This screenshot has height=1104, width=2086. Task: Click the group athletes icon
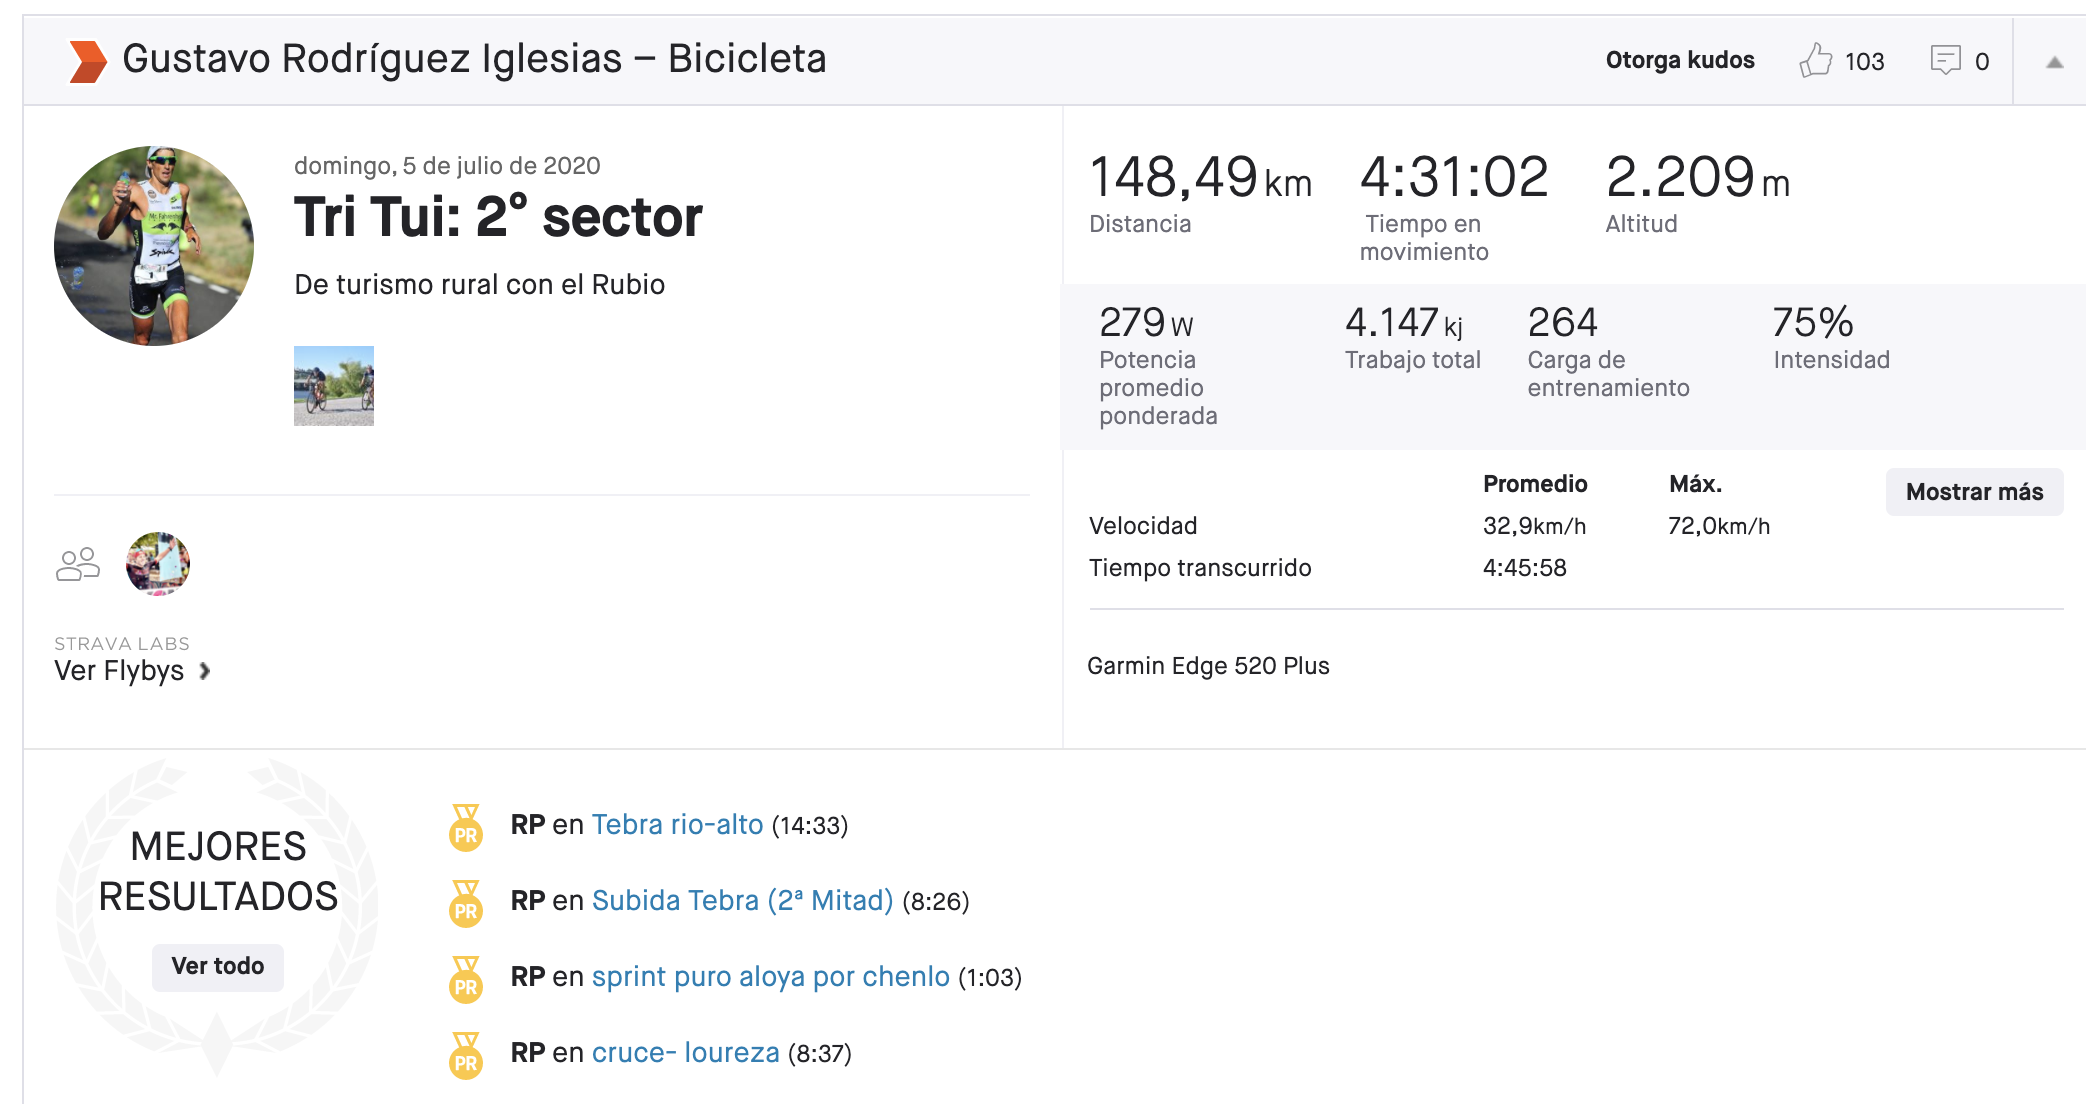click(x=78, y=565)
